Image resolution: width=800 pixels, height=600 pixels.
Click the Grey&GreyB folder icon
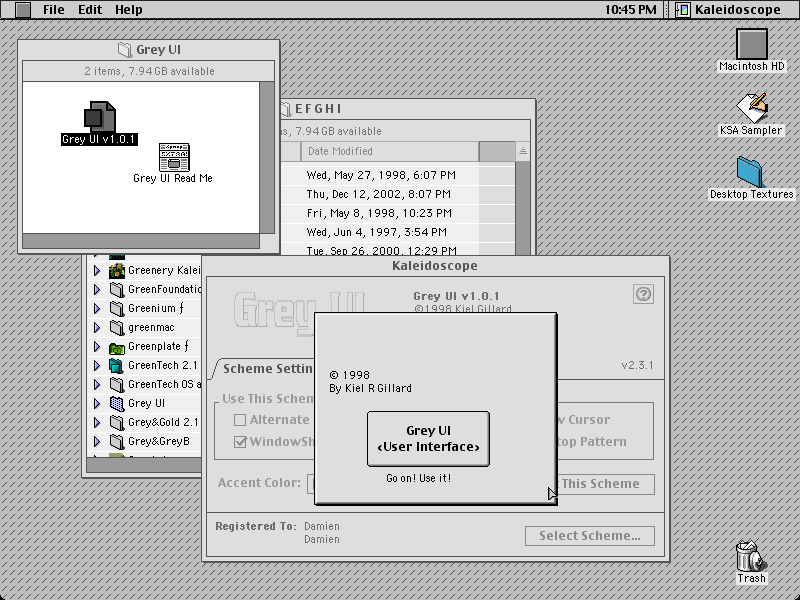(117, 442)
